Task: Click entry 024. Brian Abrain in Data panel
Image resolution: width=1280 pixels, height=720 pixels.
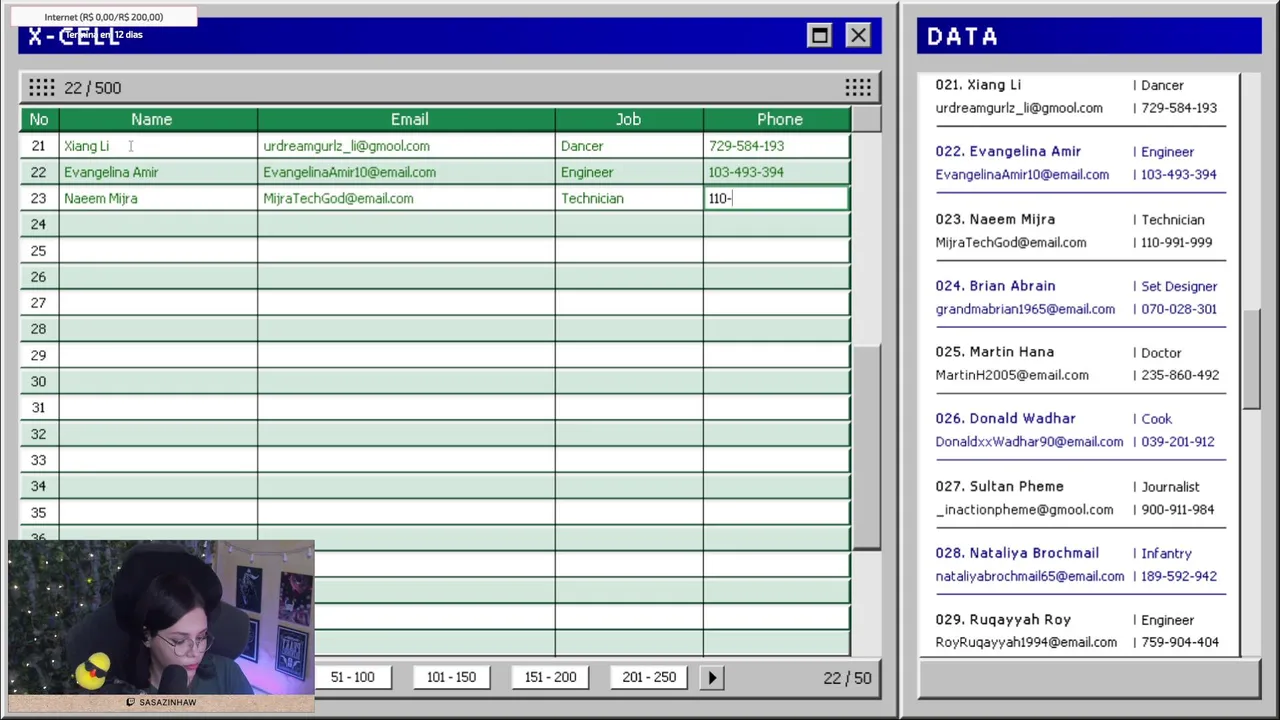Action: [x=995, y=286]
